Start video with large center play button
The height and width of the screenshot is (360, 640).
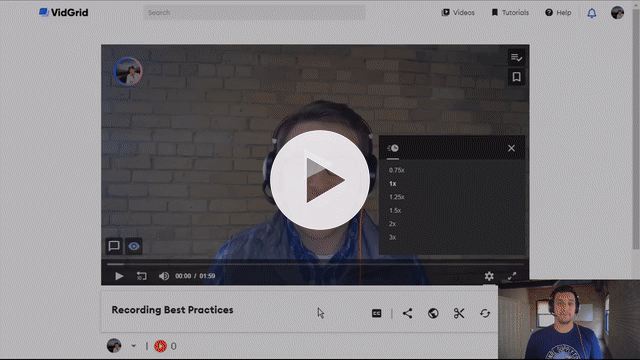[x=320, y=180]
